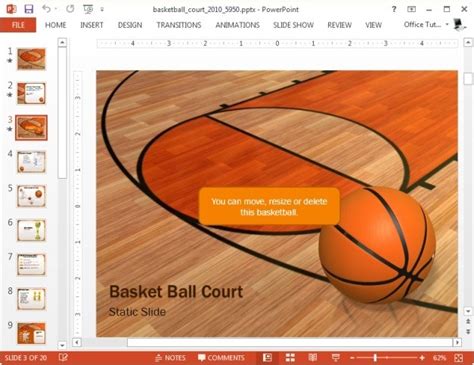This screenshot has width=474, height=365.
Task: Click SLIDE 3 OF 20 status indicator
Action: (26, 358)
